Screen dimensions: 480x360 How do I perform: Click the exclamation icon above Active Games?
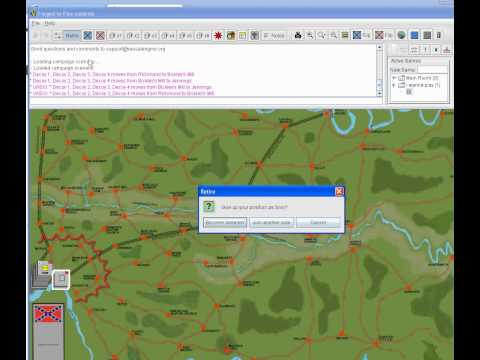425,50
